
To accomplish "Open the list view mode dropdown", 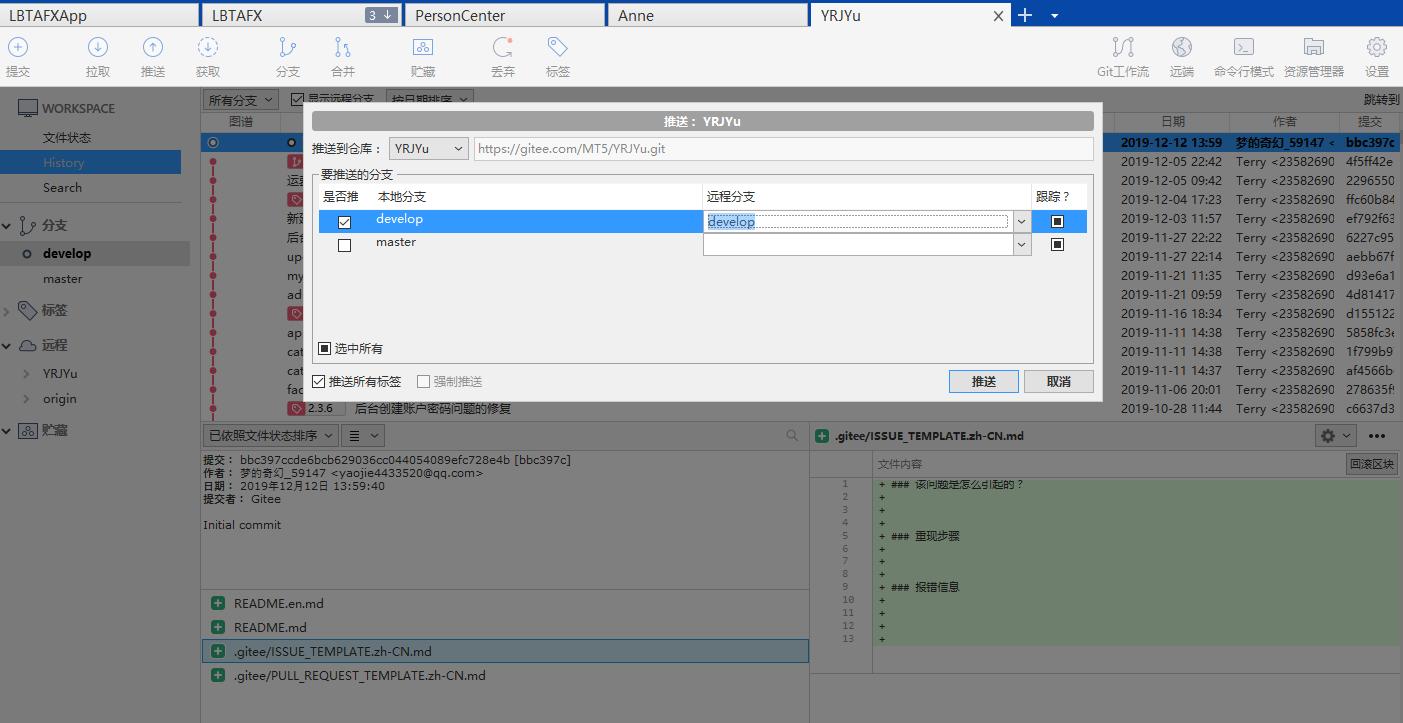I will point(362,436).
